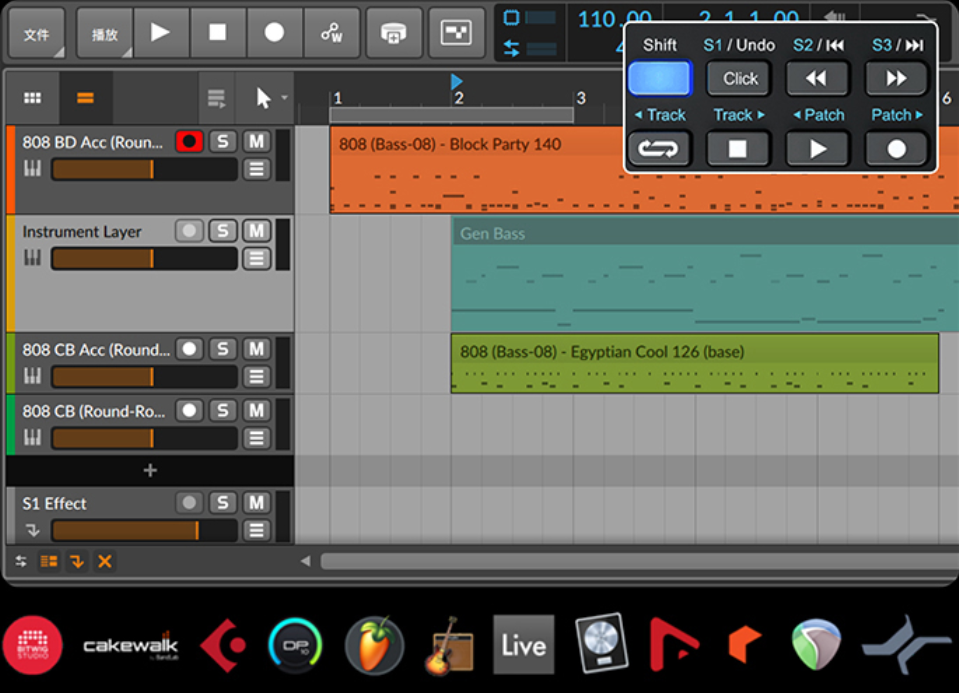
Task: Add a new track with plus button
Action: 150,470
